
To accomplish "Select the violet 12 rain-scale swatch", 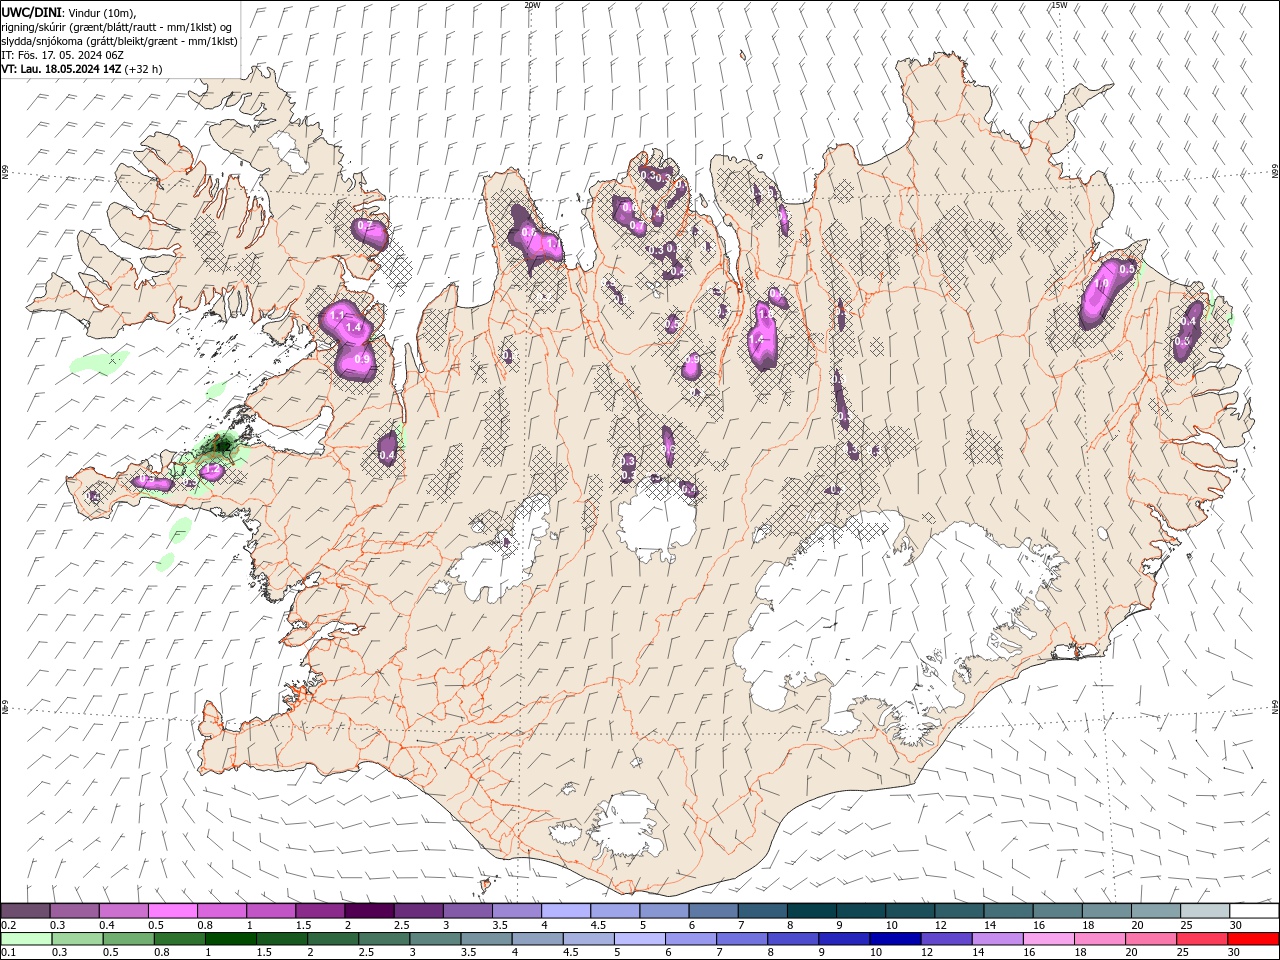I will [x=946, y=939].
